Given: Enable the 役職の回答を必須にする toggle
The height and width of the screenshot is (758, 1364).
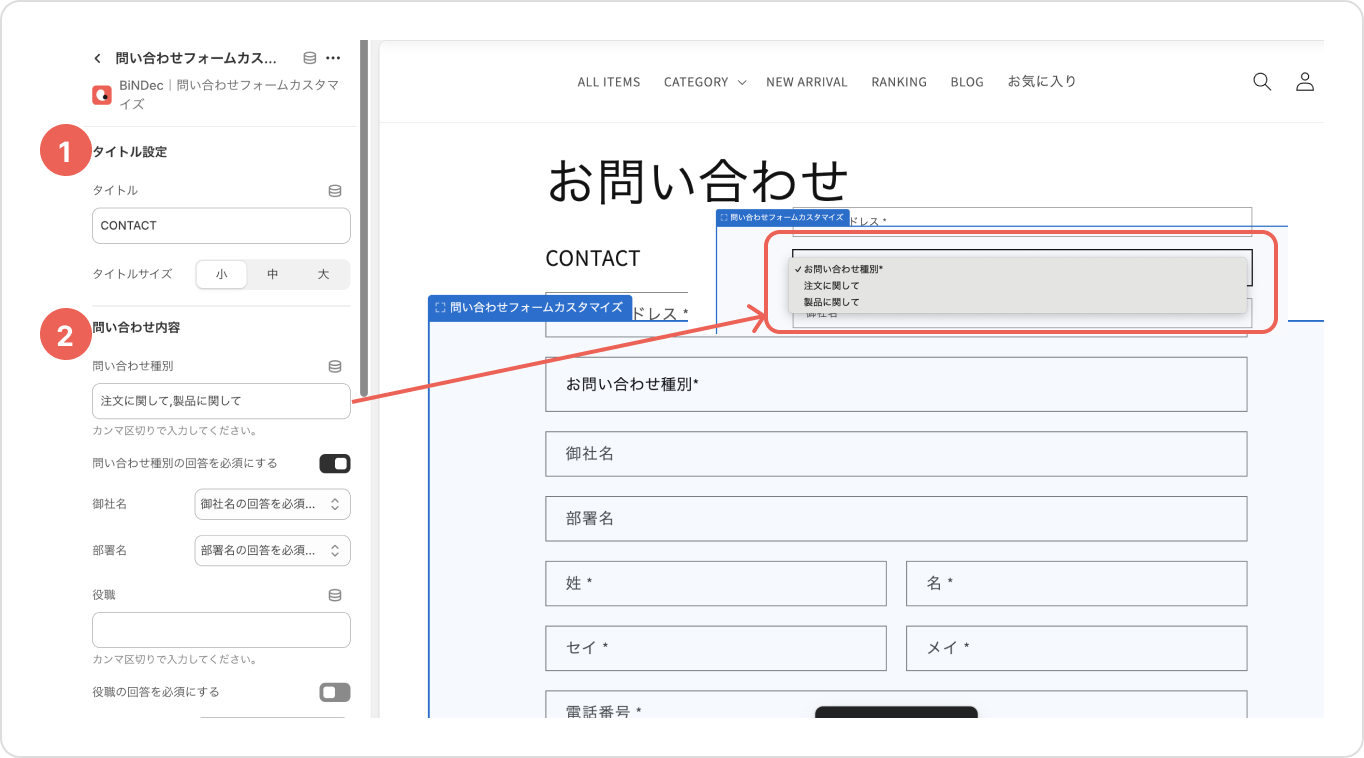Looking at the screenshot, I should click(334, 692).
